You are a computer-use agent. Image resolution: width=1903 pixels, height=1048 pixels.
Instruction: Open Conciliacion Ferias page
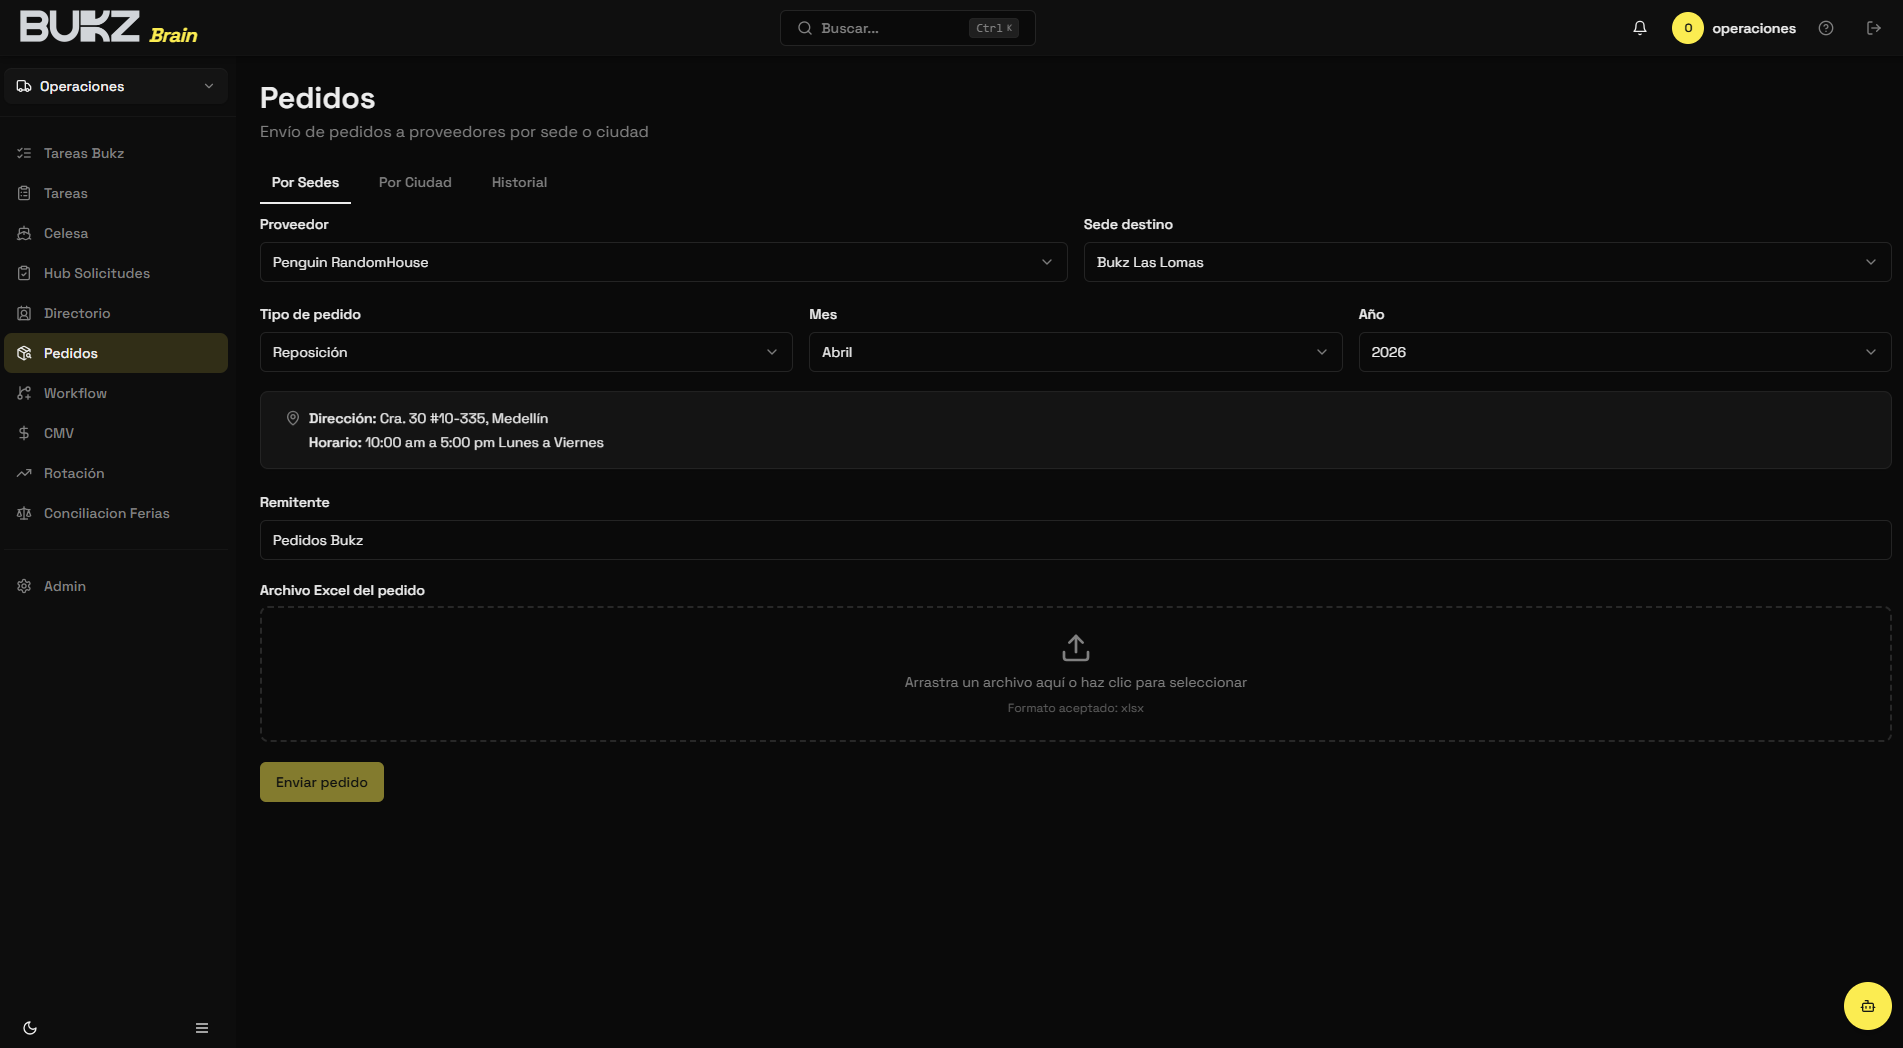tap(116, 513)
